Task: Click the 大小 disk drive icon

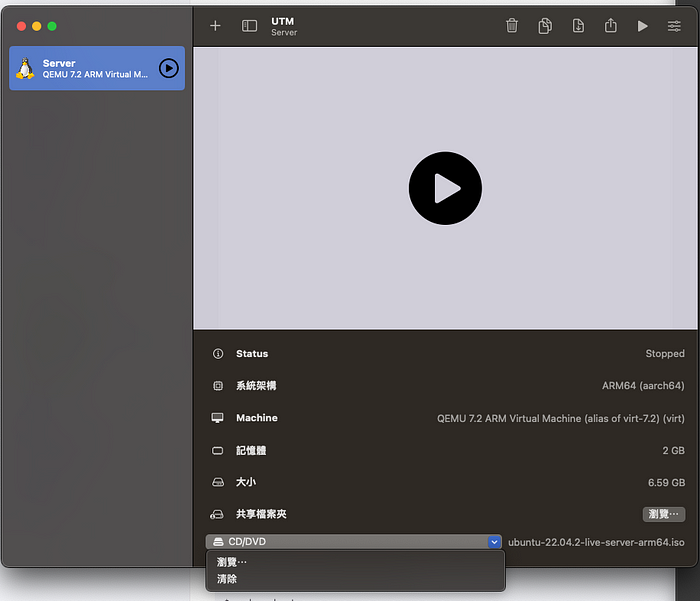Action: click(x=218, y=482)
